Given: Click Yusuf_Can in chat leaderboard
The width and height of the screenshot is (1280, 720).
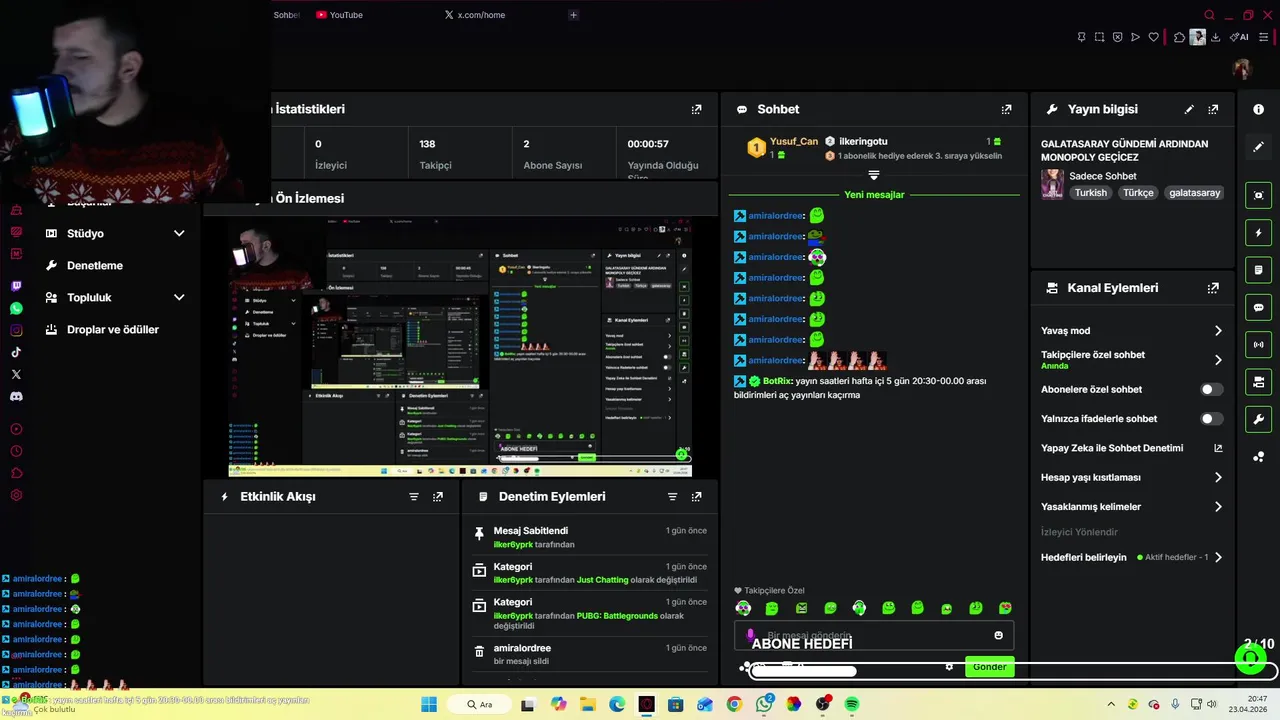Looking at the screenshot, I should tap(793, 142).
